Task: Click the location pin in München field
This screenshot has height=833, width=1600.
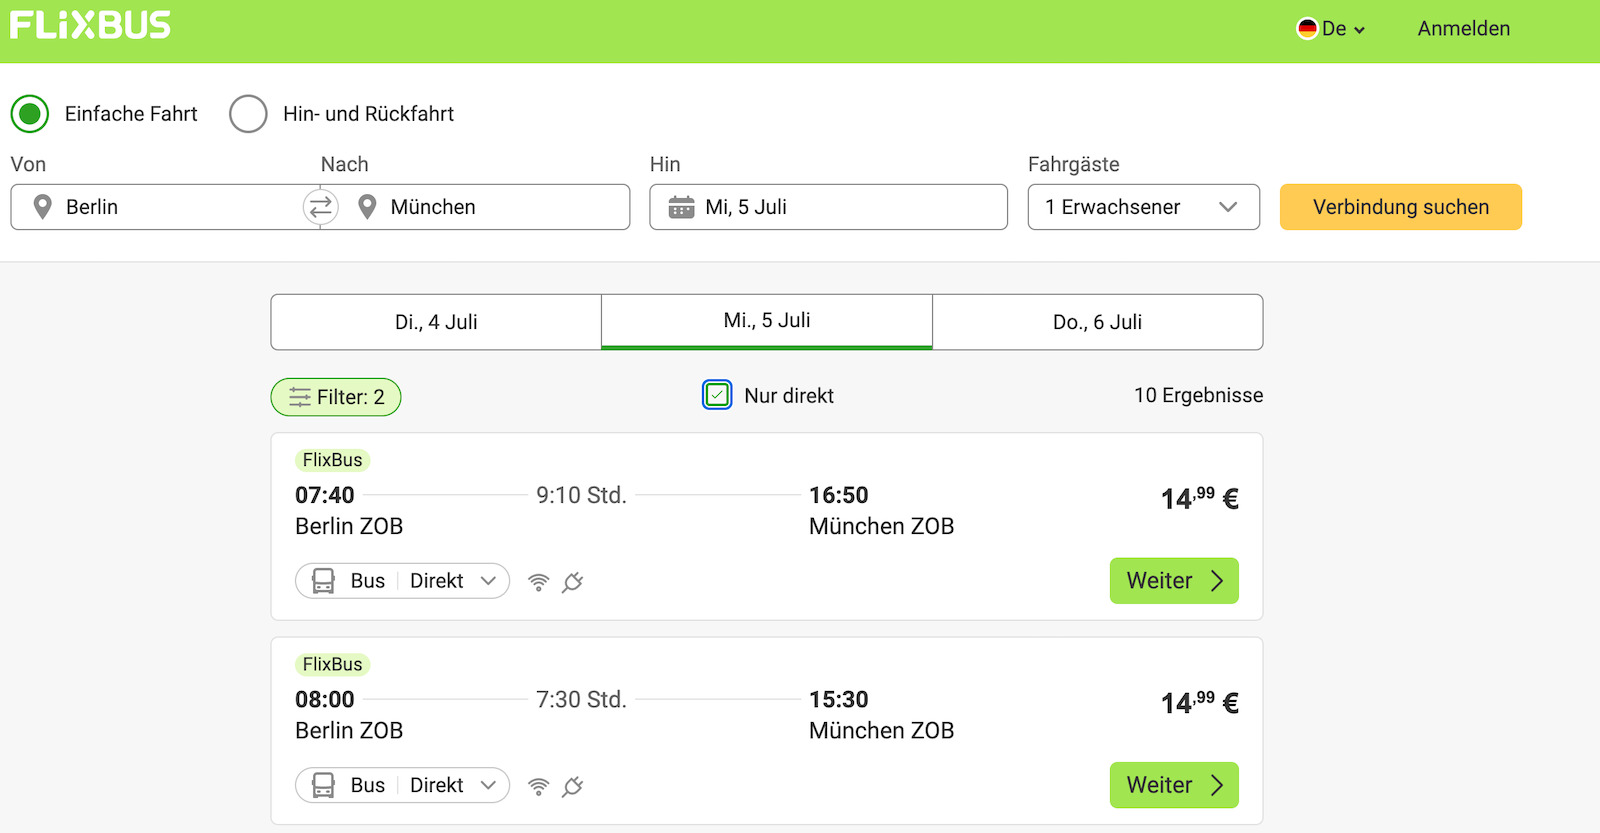Action: coord(367,207)
